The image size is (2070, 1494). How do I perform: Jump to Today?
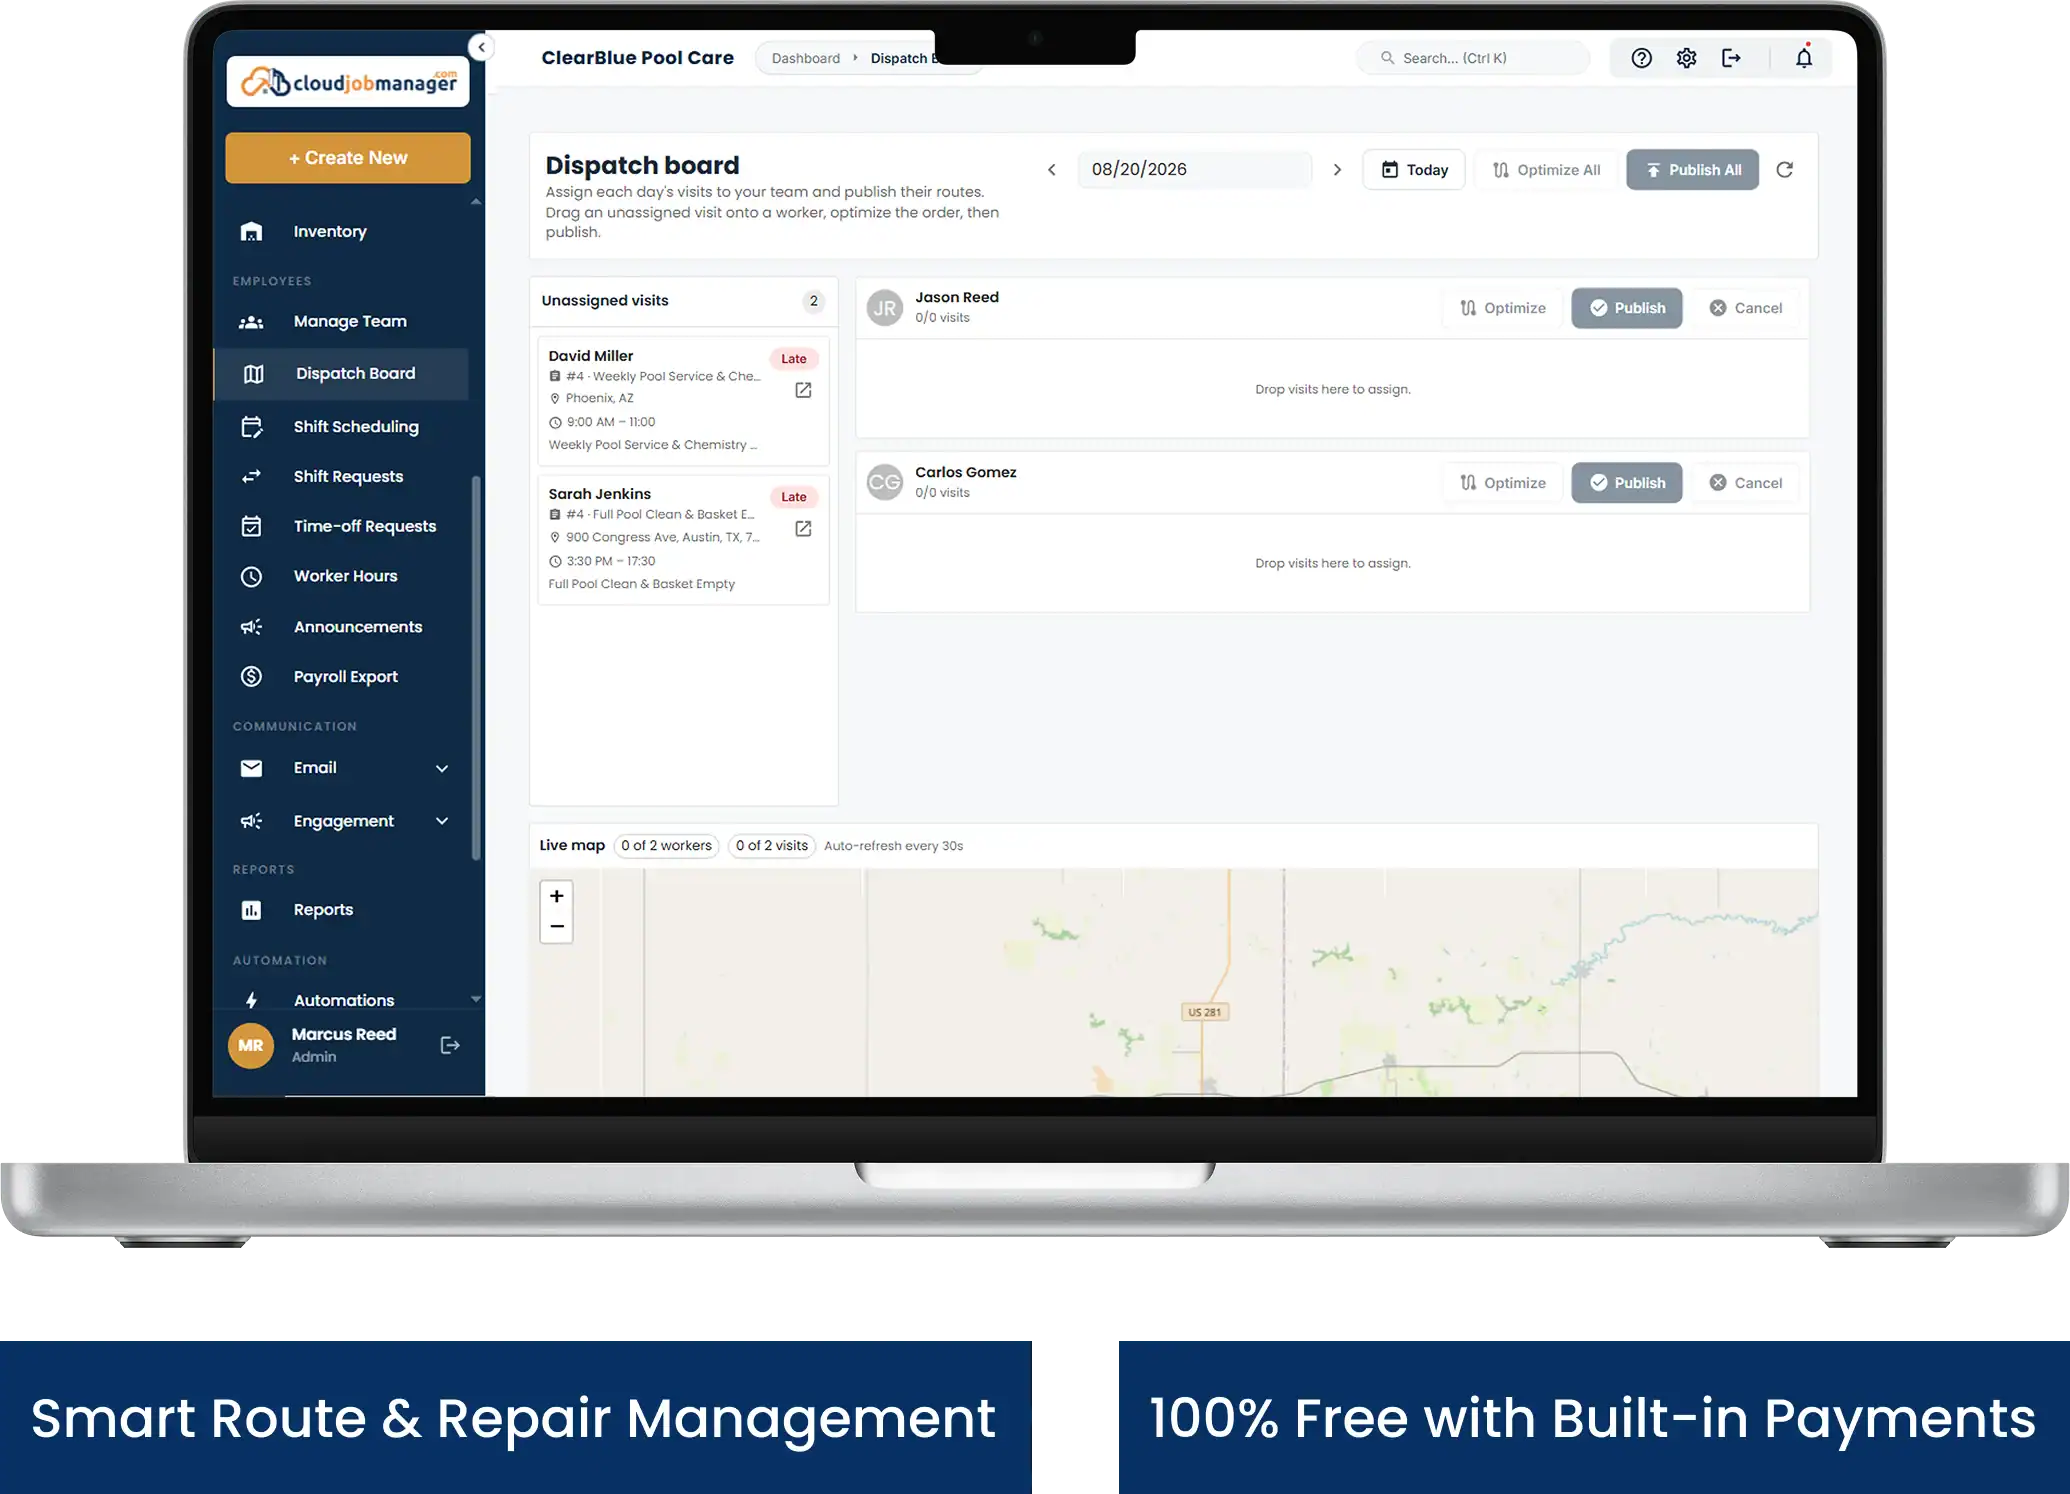(x=1413, y=170)
